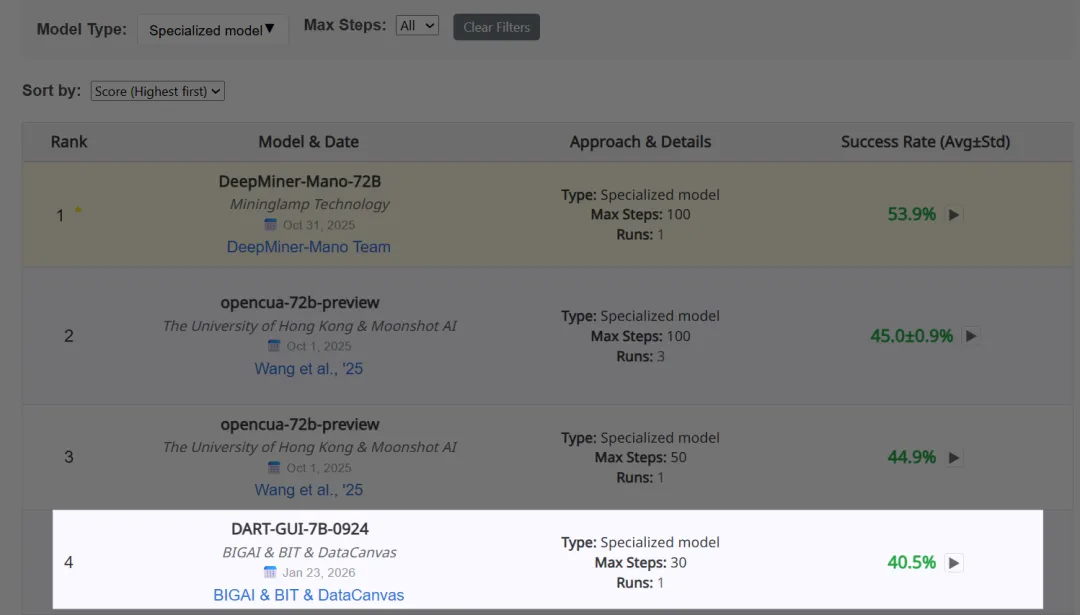
Task: Expand DeepMiner-Mano-72B's 53.9% score details arrow
Action: (954, 214)
